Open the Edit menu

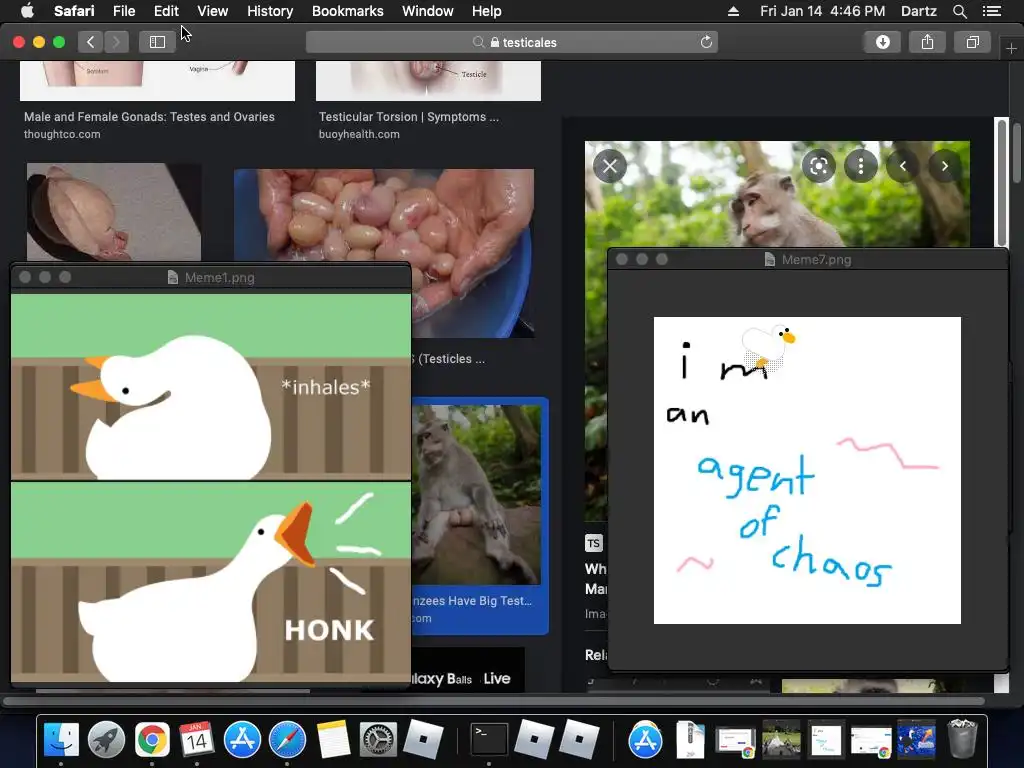(x=166, y=11)
